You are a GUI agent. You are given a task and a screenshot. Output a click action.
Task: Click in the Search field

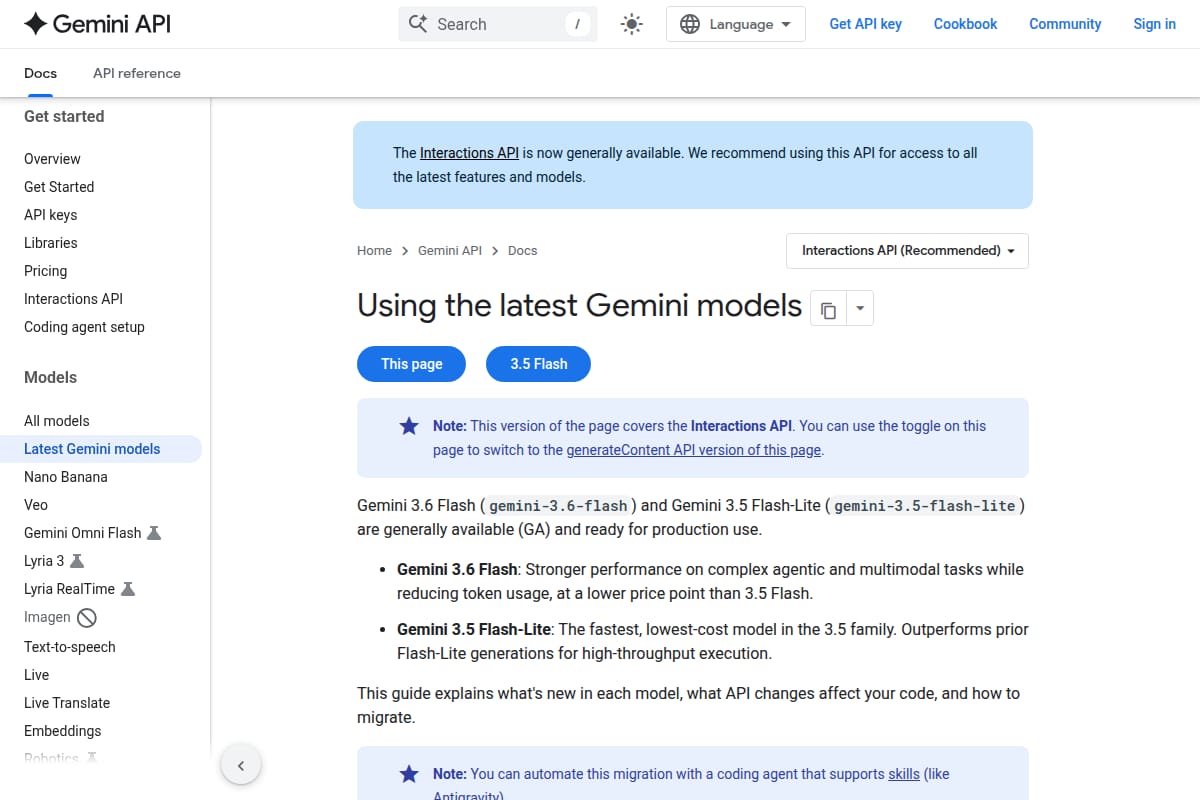[x=498, y=24]
